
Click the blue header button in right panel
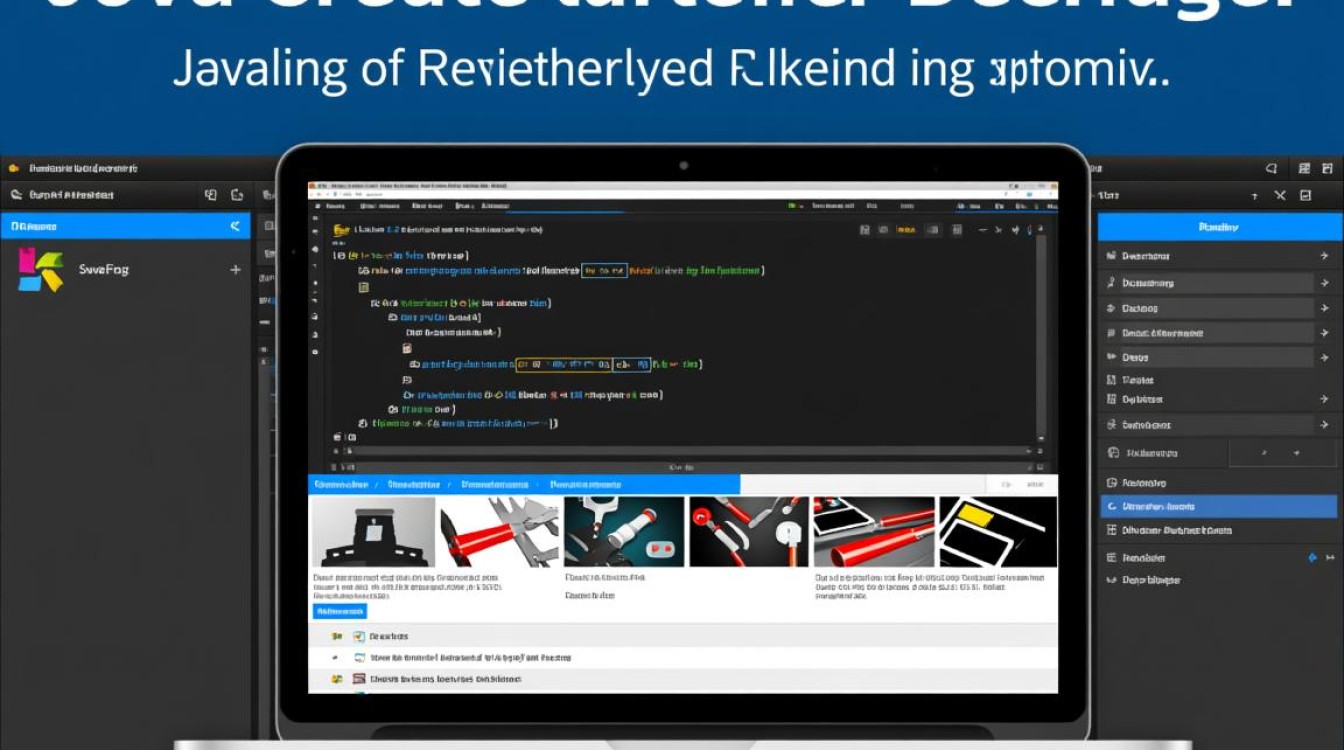(x=1218, y=227)
